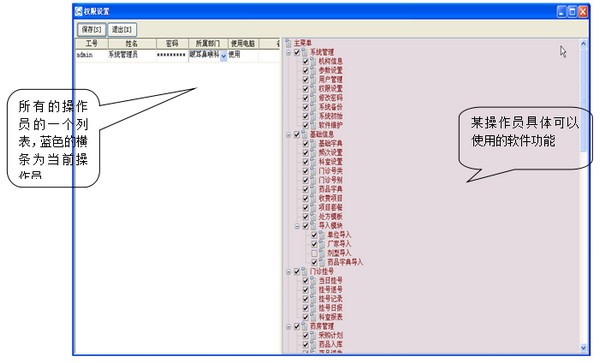Click the masked password cell
Viewport: 600px width, 363px height.
[x=171, y=55]
